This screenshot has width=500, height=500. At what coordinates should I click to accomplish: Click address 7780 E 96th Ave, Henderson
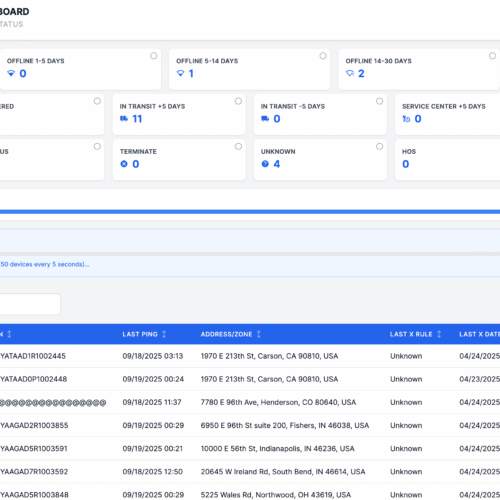[278, 402]
